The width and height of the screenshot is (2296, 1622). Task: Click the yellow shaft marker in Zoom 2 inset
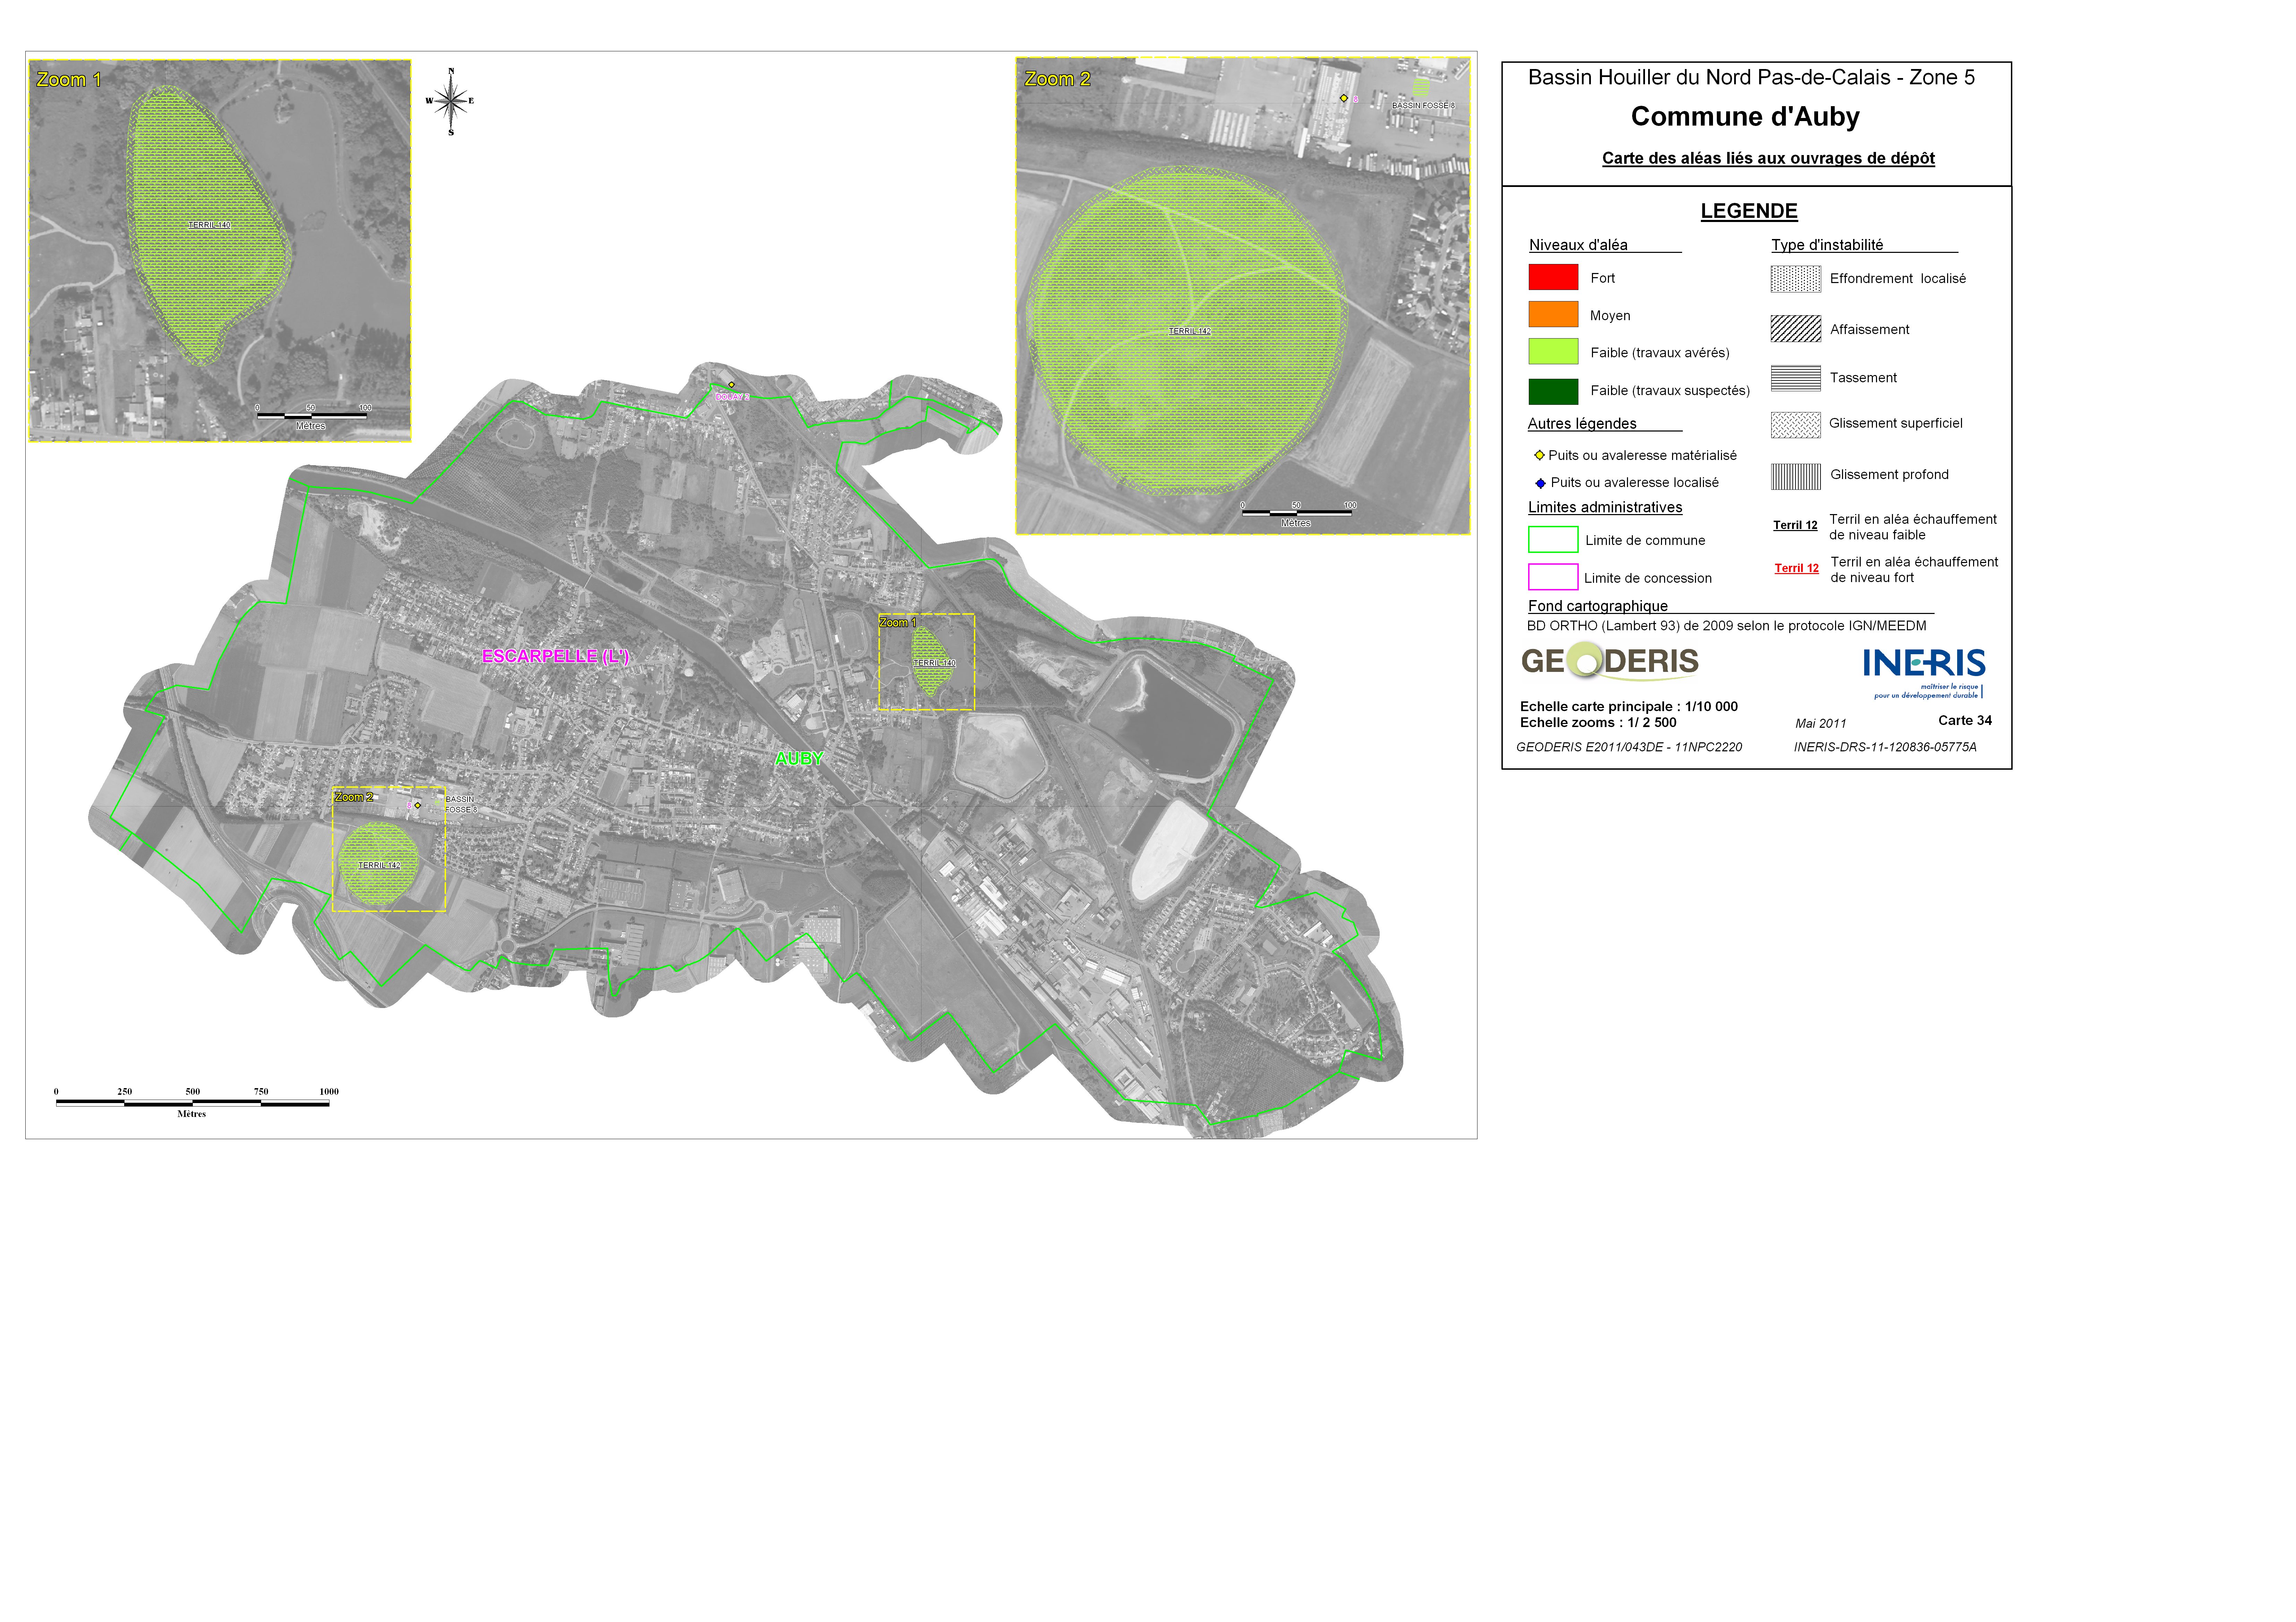tap(1344, 98)
